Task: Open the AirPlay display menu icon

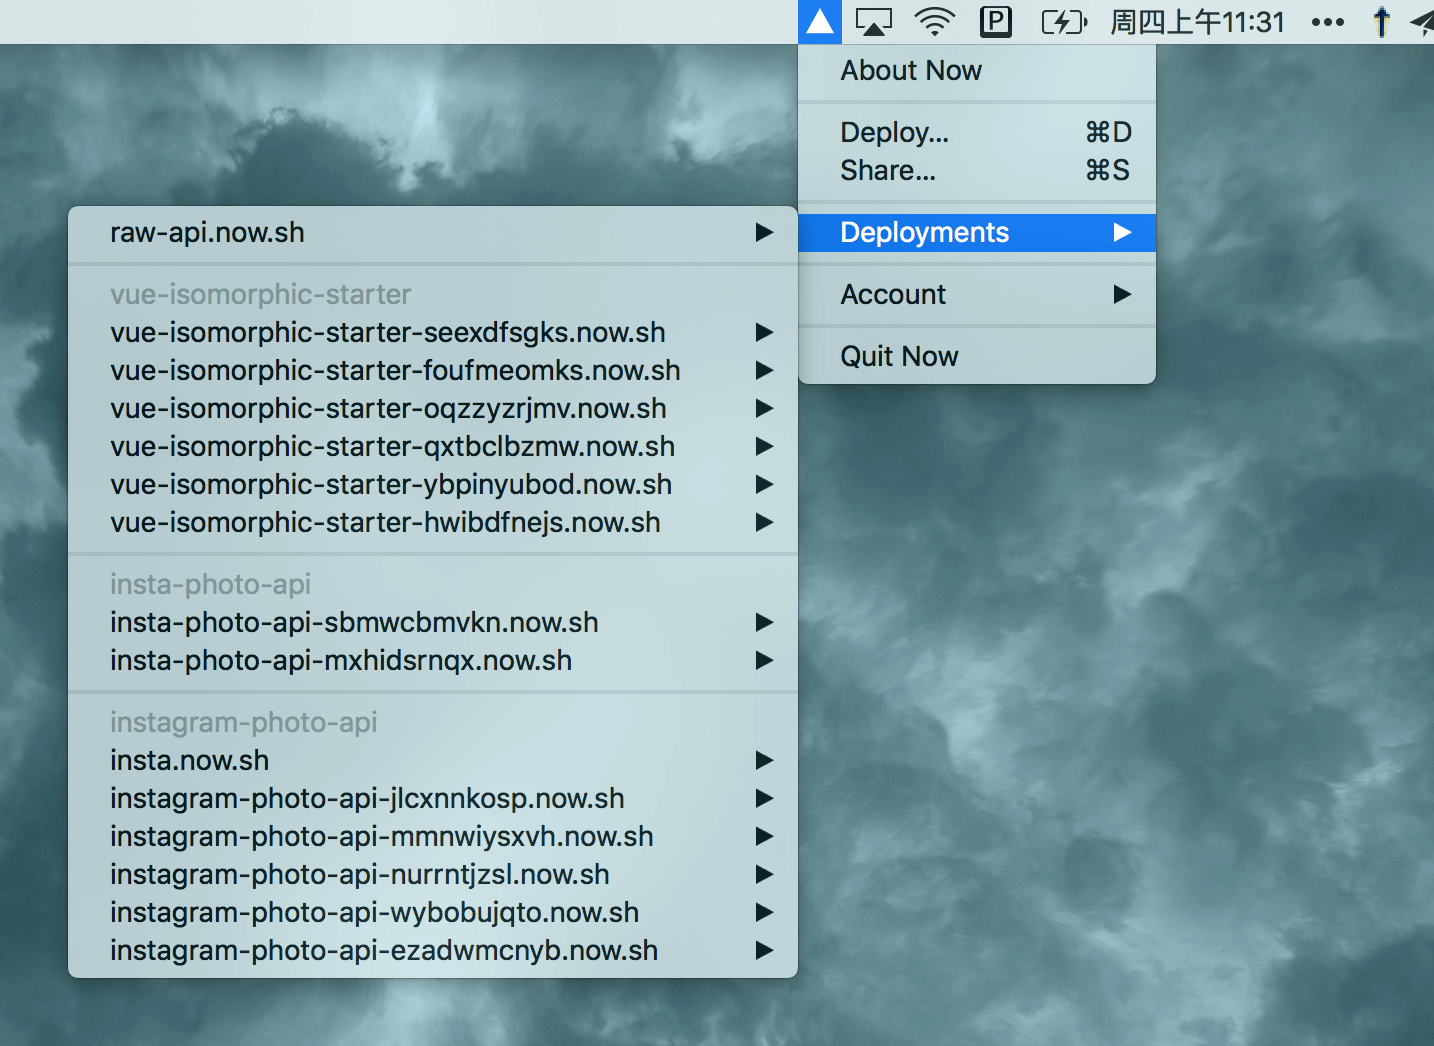Action: 873,22
